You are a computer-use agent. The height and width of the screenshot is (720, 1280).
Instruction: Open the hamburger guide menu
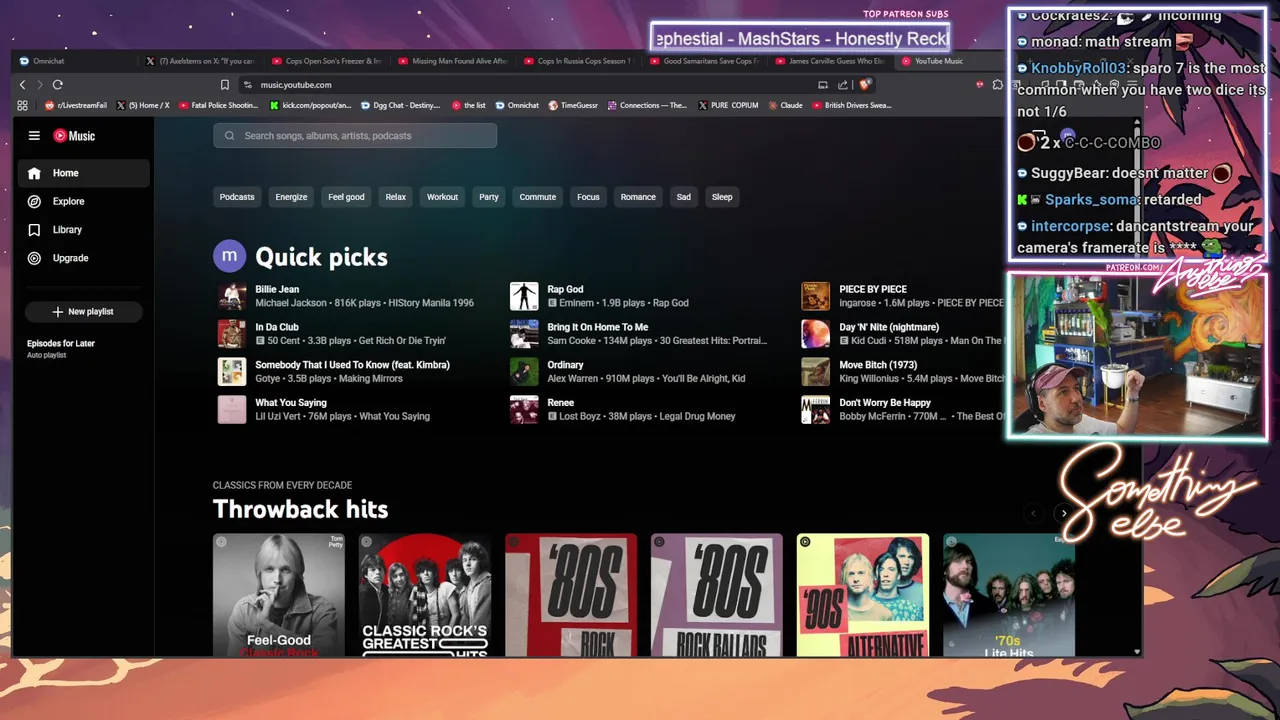[x=34, y=136]
